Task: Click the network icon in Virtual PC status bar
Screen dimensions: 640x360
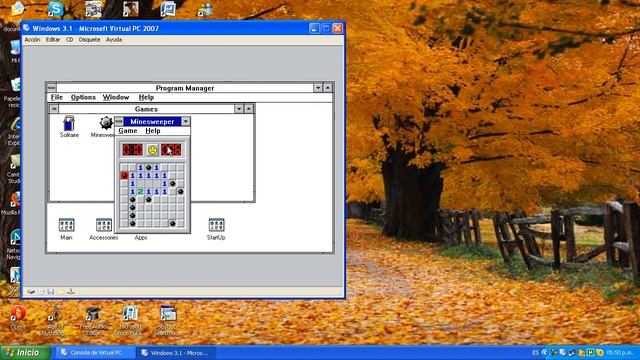Action: pos(71,291)
